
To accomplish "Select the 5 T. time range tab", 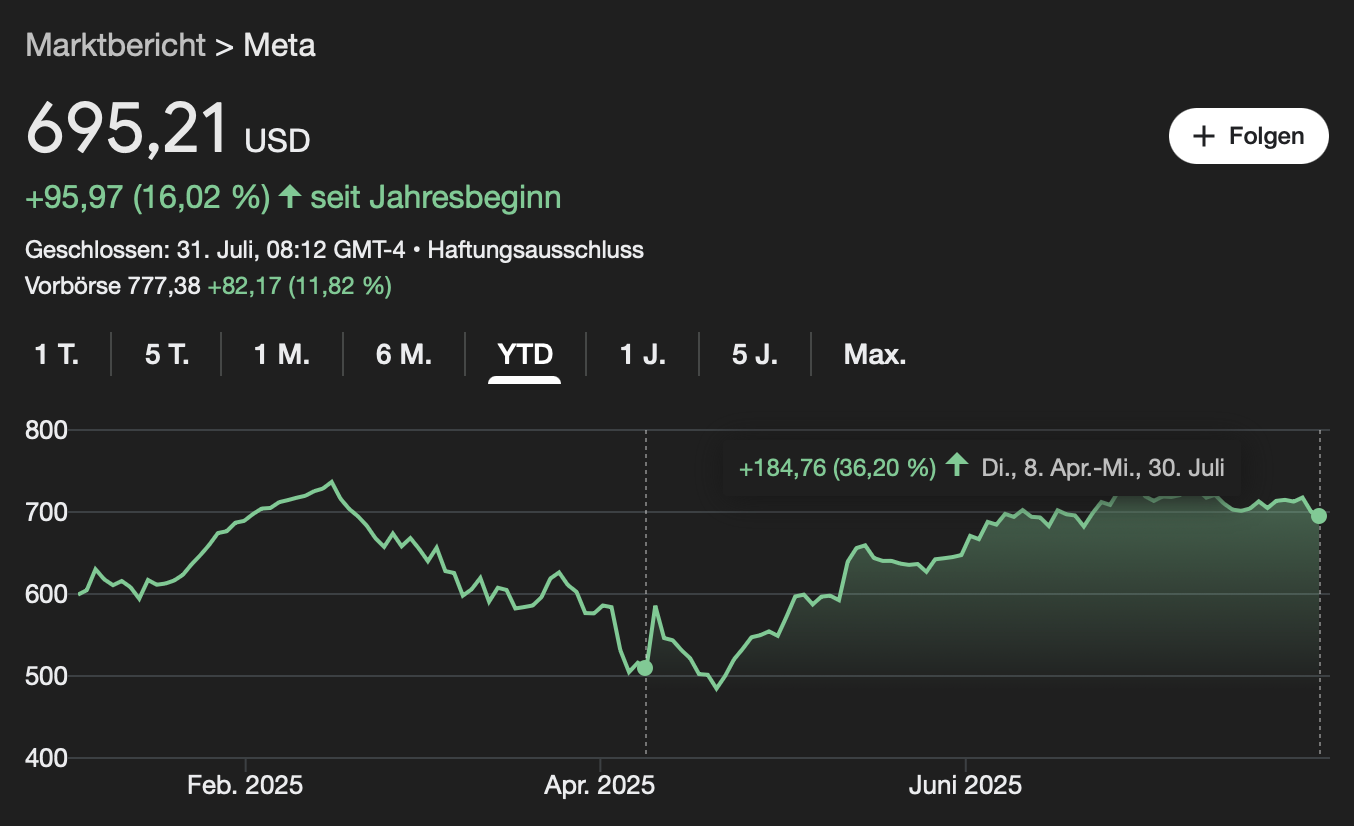I will 167,354.
